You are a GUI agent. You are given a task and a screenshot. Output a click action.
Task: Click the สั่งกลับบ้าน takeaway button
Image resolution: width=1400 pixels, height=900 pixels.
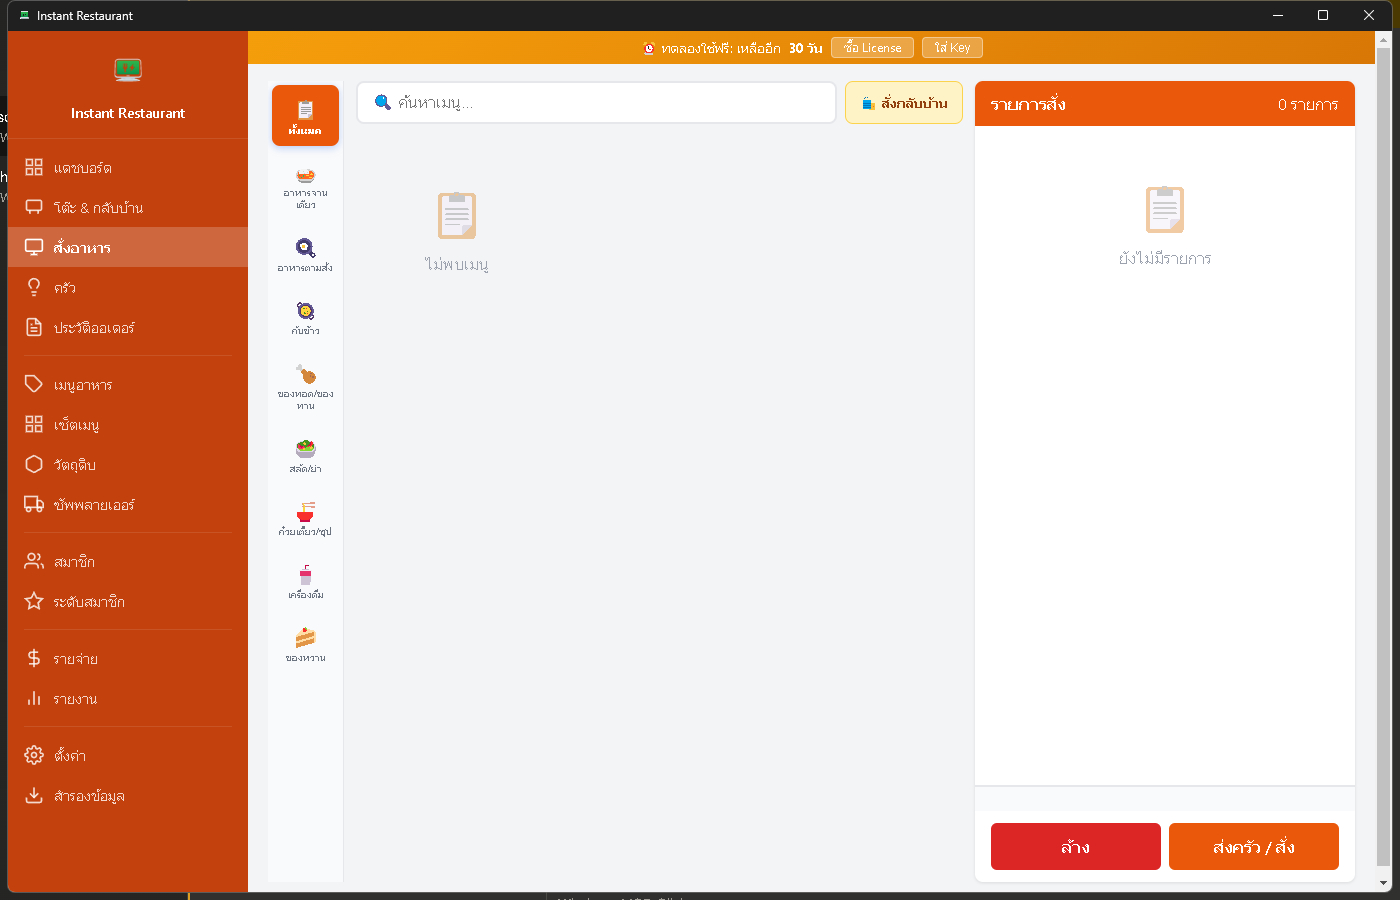[904, 103]
